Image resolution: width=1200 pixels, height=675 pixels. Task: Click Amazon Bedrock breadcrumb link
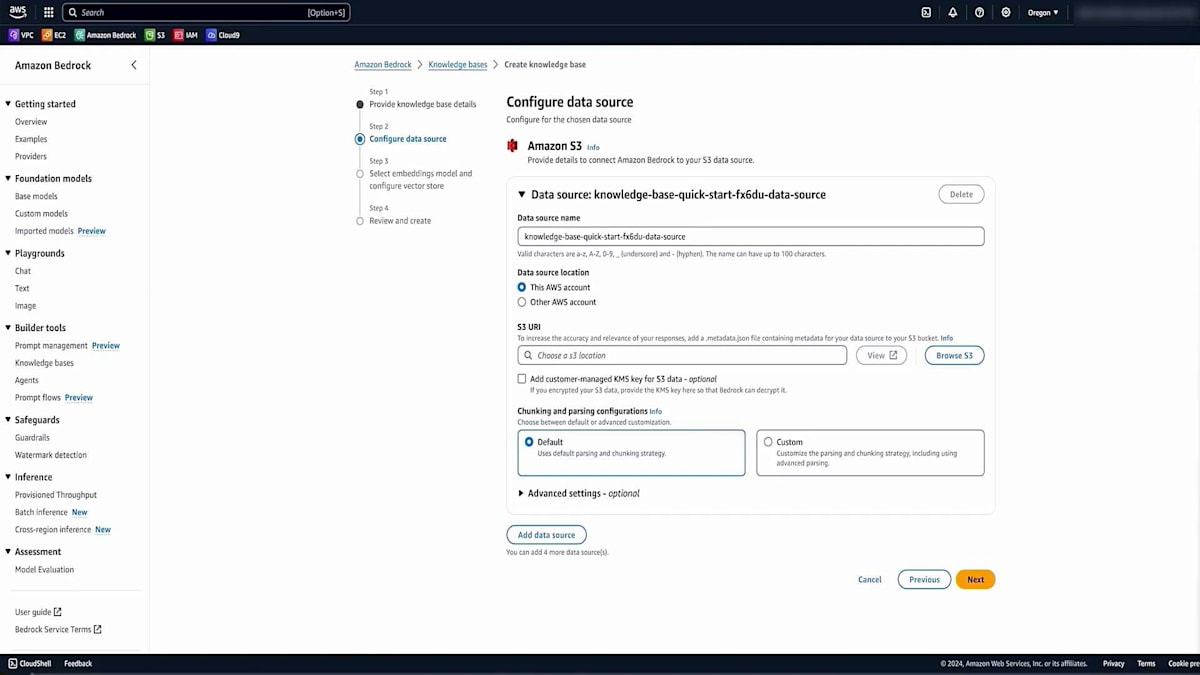pos(383,65)
